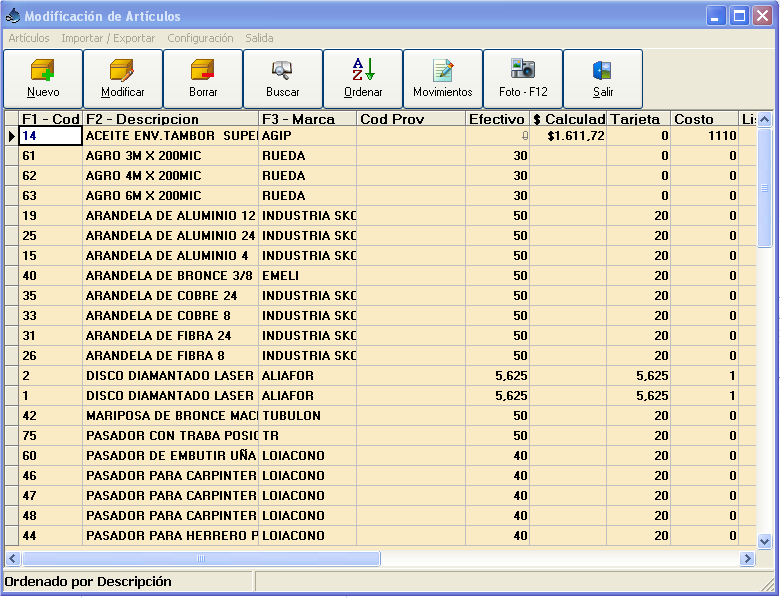The image size is (780, 598).
Task: Click code cell 2 of DISCO DIAMANTADO LASER
Action: (x=50, y=376)
